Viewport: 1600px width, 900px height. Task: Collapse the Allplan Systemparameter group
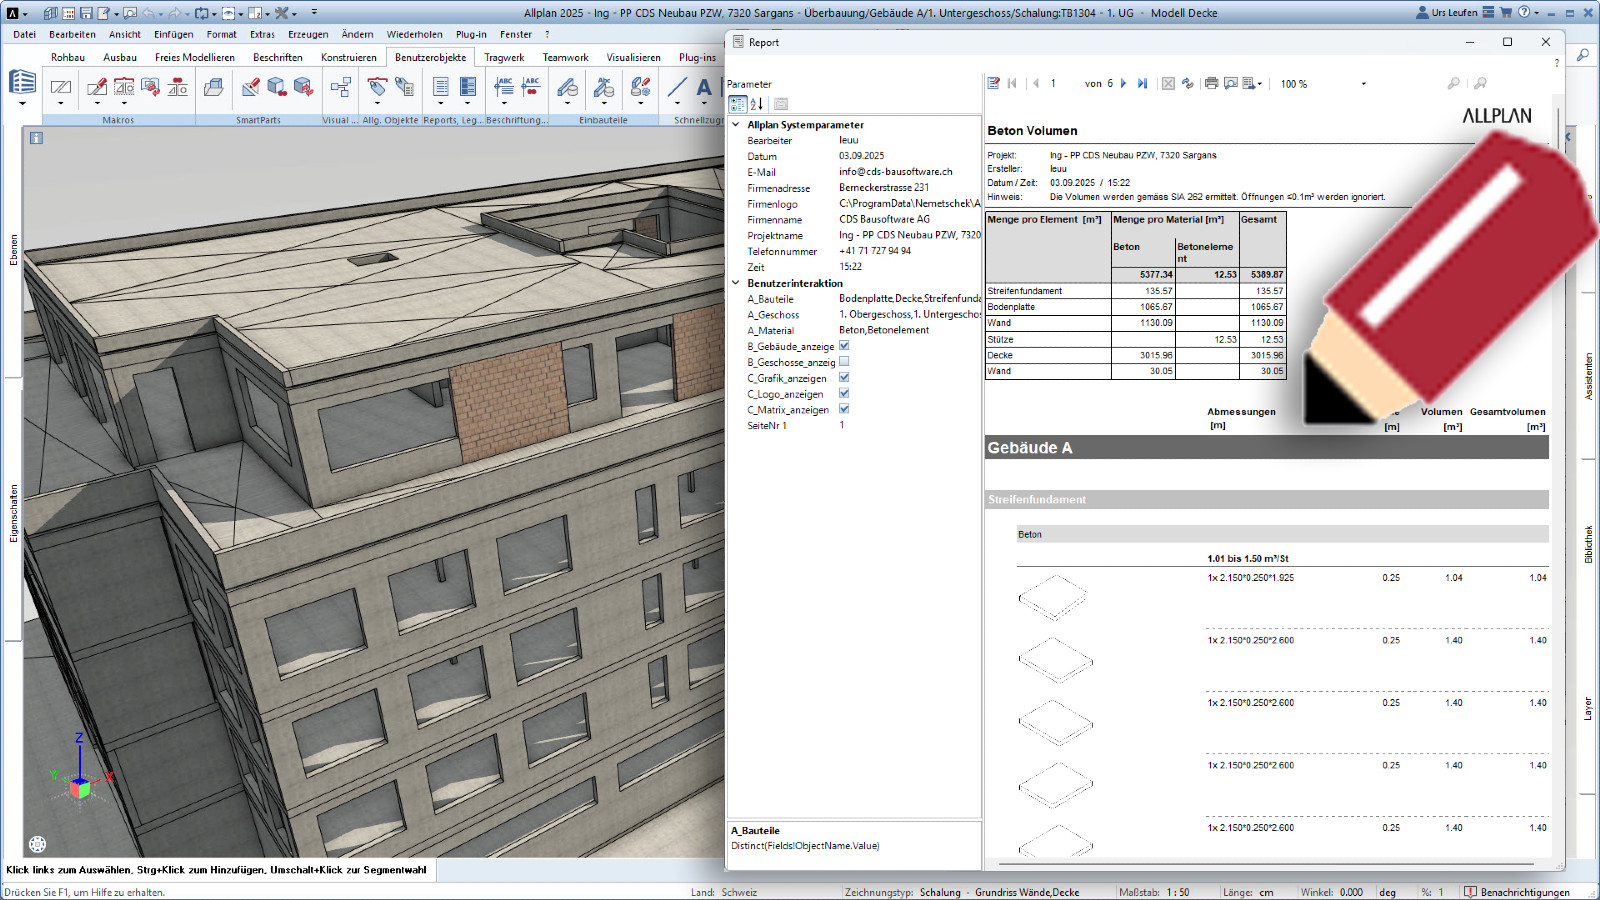click(x=736, y=125)
